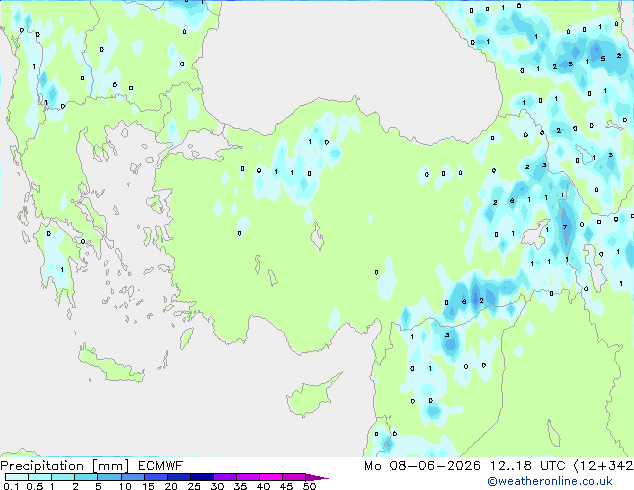Viewport: 634px width, 490px height.
Task: Select the 25–30 mm navy legend swatch
Action: click(x=202, y=477)
